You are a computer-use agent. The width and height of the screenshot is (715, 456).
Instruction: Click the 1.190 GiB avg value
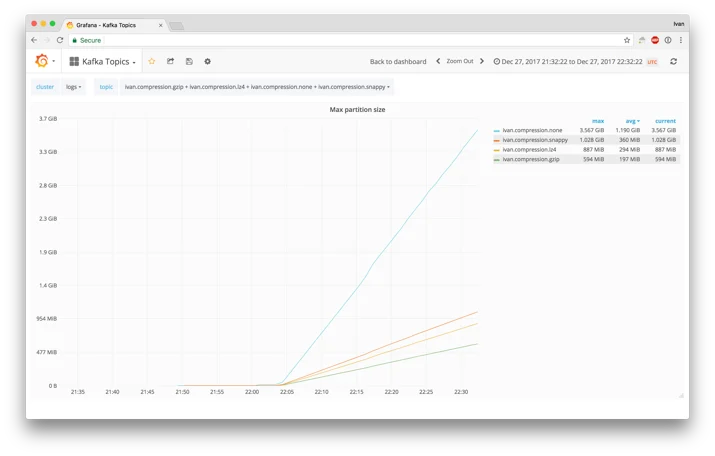(628, 130)
